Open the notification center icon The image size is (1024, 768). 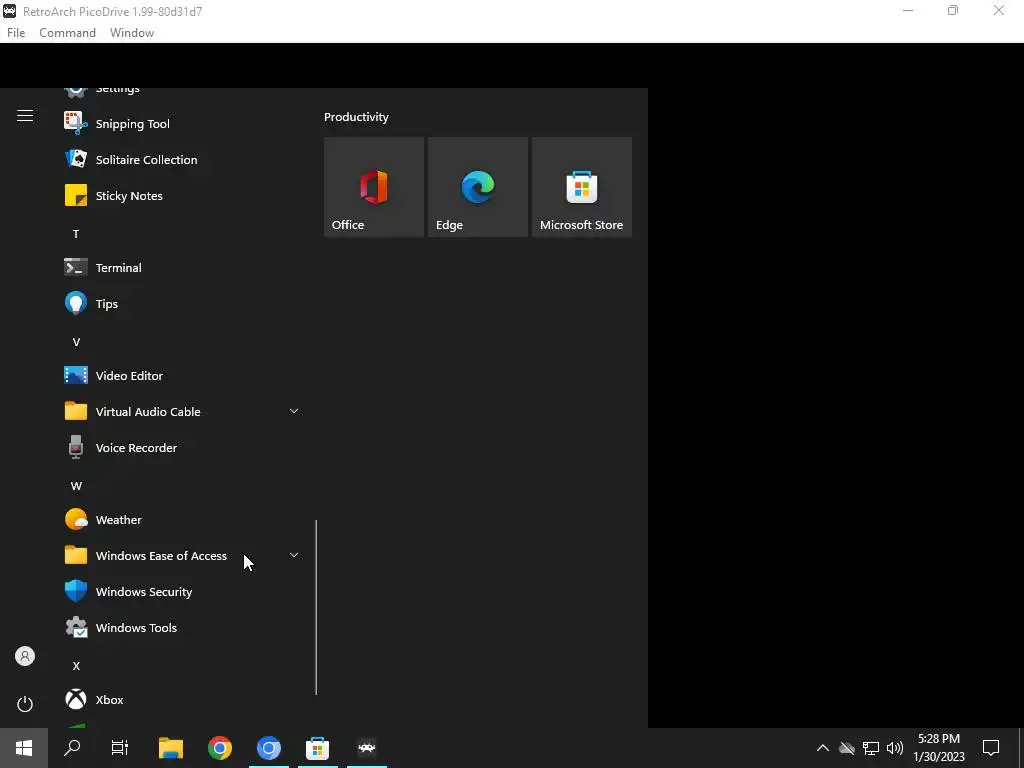(x=991, y=748)
